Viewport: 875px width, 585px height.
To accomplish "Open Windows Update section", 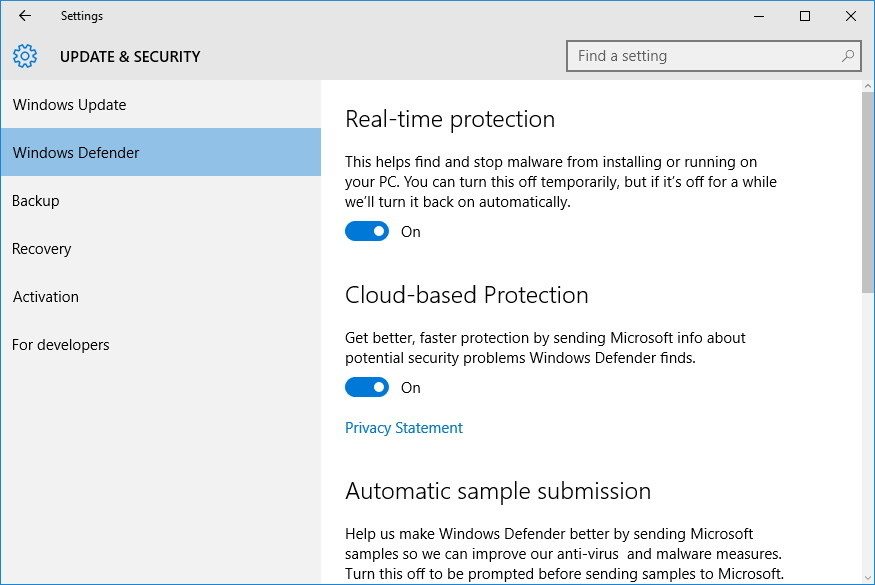I will [x=69, y=104].
